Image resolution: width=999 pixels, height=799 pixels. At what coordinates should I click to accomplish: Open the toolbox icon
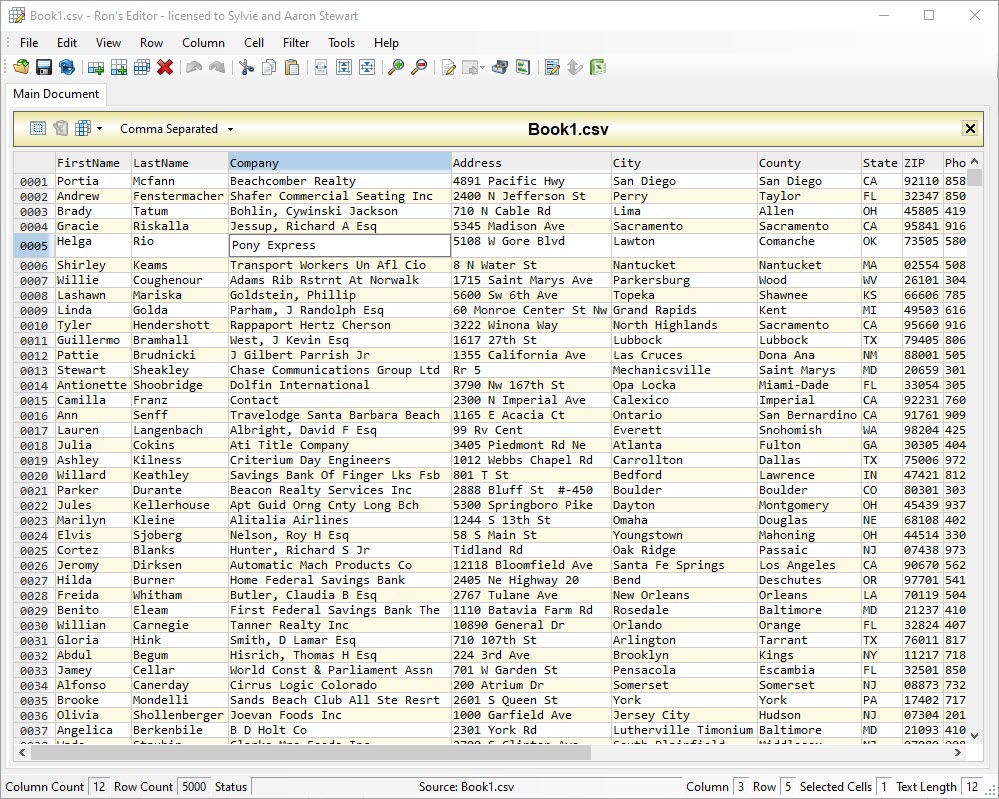coord(500,67)
